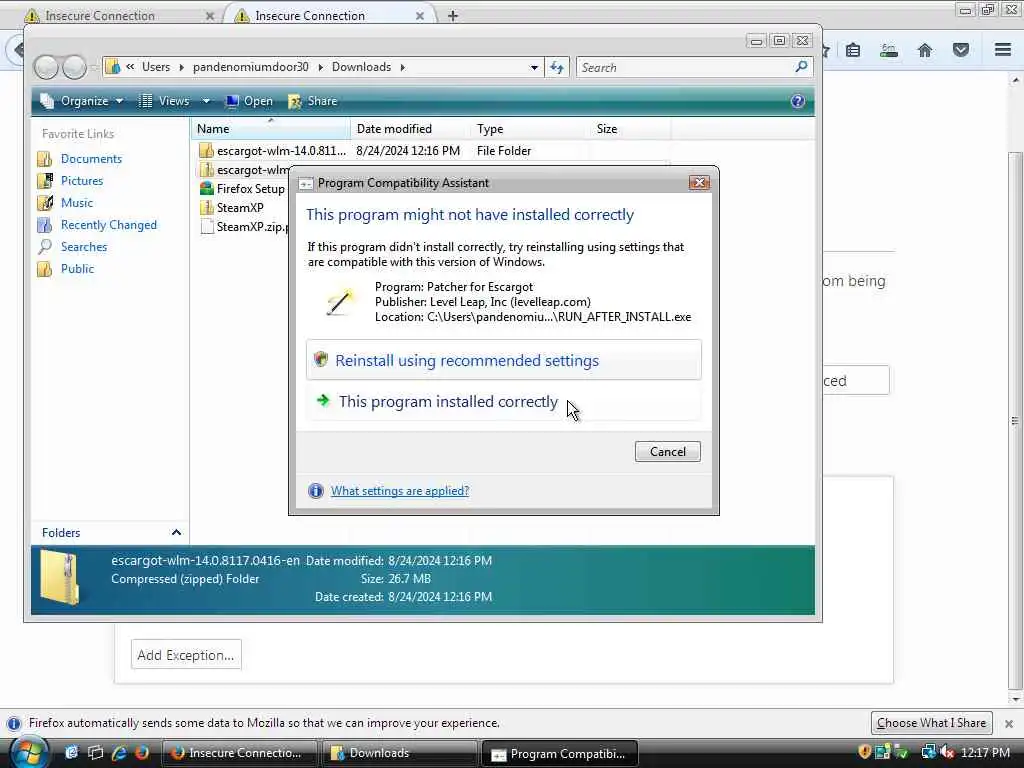Open the Firefox hamburger menu

coord(1003,50)
